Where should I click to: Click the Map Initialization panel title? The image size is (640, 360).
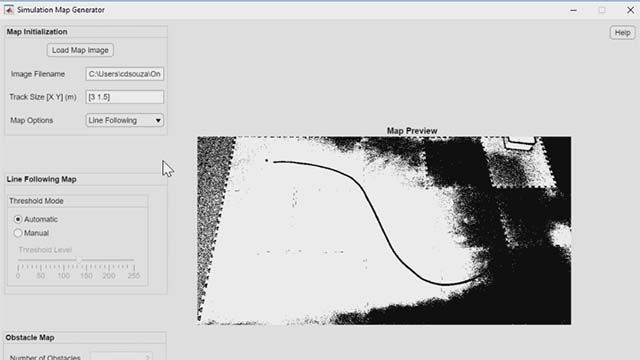[37, 32]
